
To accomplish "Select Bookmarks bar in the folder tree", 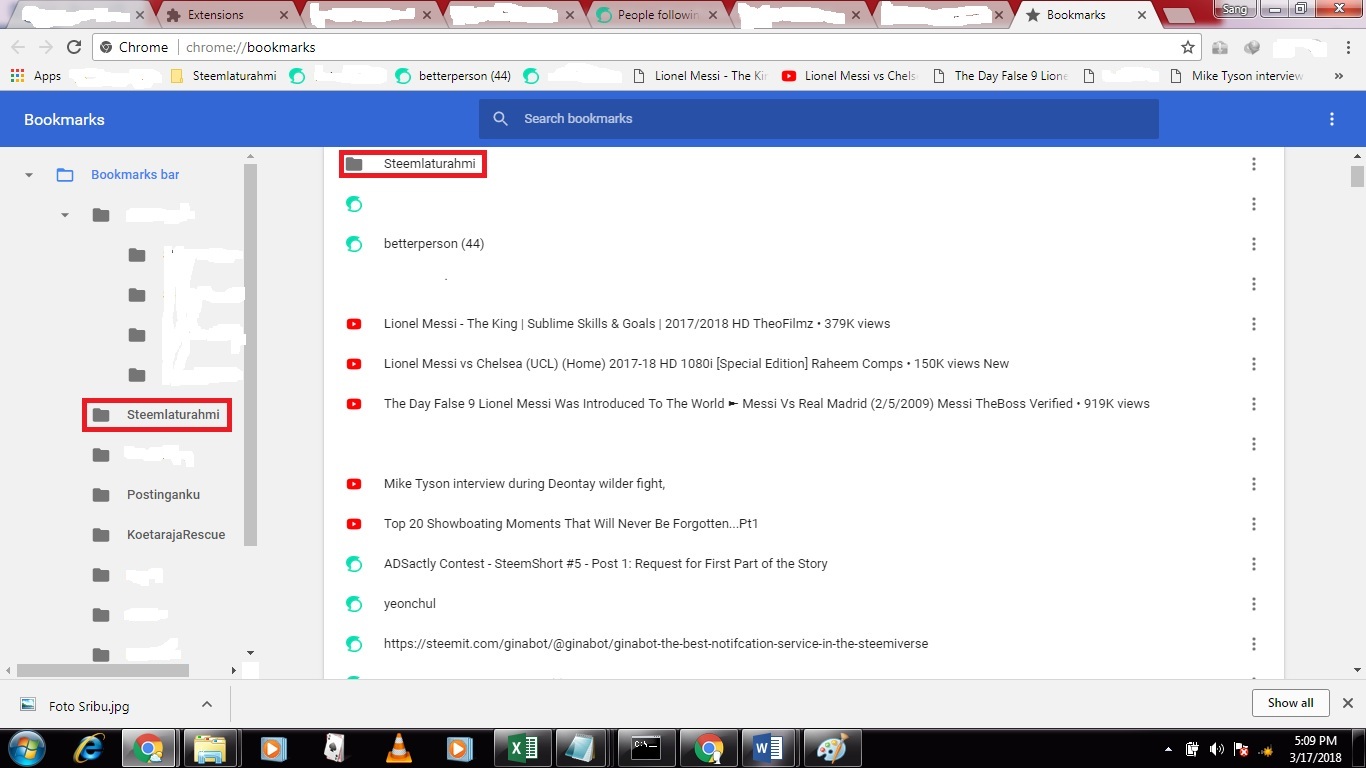I will coord(135,175).
